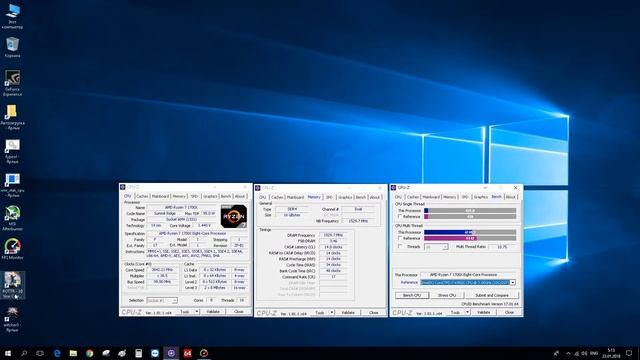Open Caches tab in right CPU-Z window
640x360 pixels.
pos(413,197)
